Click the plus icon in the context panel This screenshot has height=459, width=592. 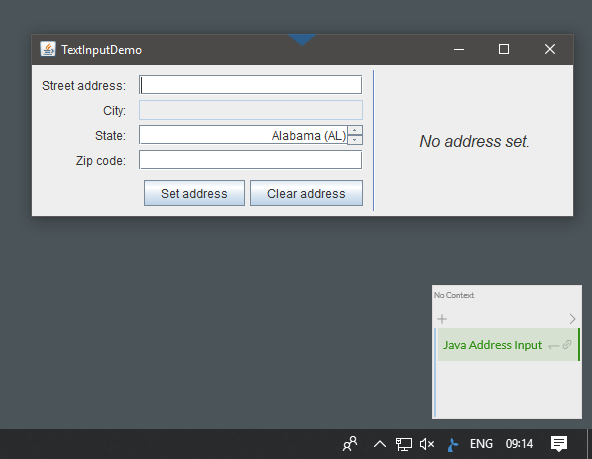pyautogui.click(x=442, y=319)
